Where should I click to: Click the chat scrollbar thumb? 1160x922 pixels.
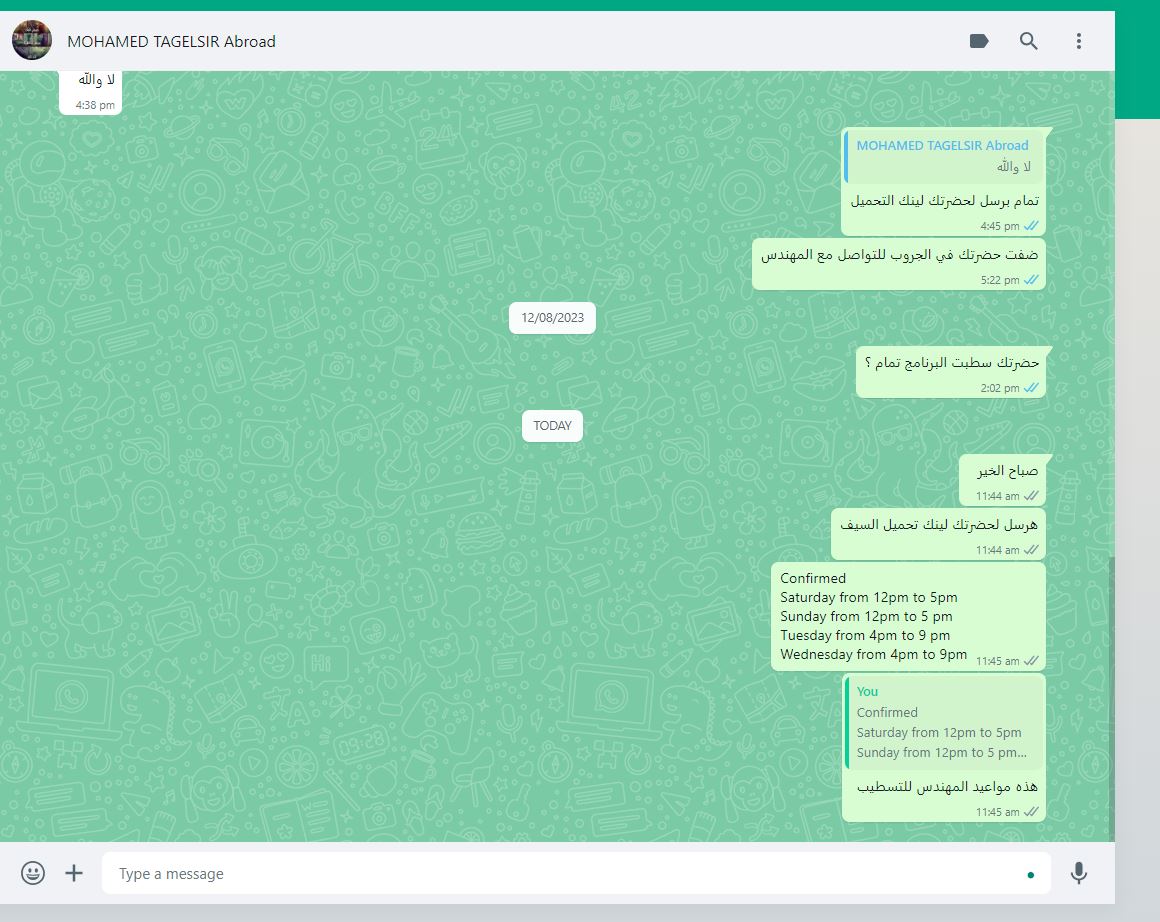[1111, 699]
